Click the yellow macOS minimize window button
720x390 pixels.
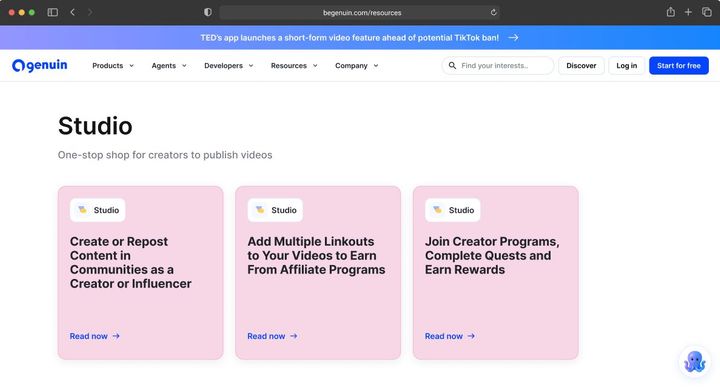pyautogui.click(x=22, y=12)
